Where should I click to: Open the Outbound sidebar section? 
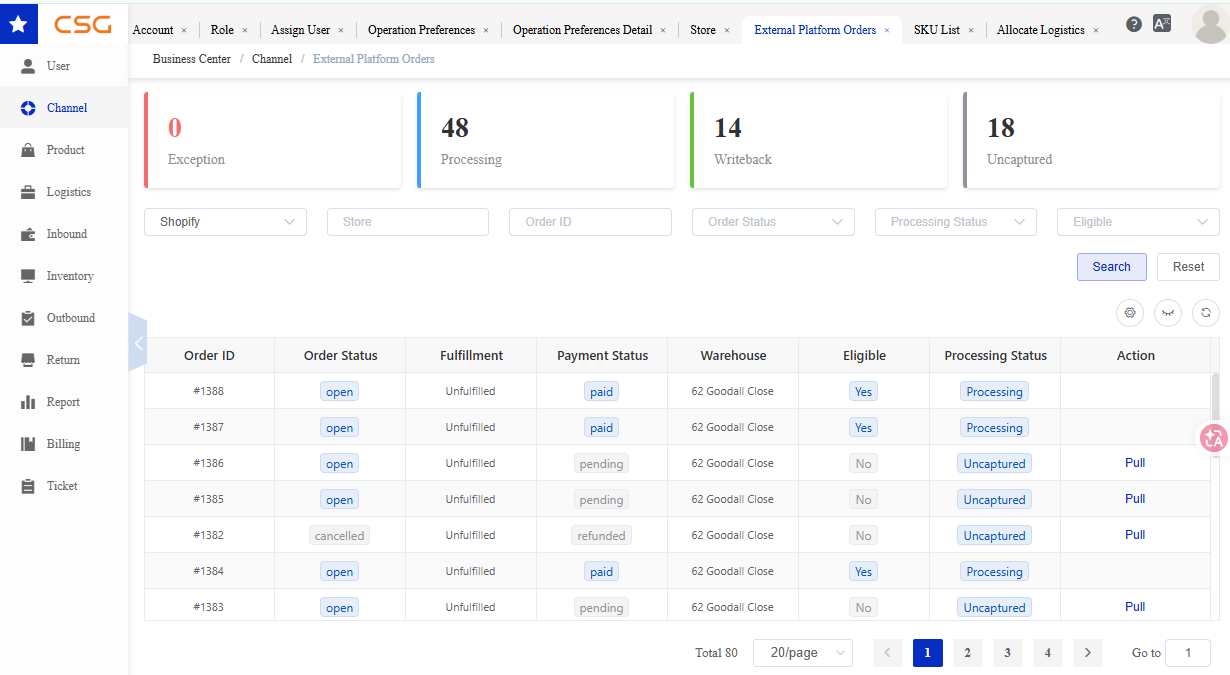64,318
